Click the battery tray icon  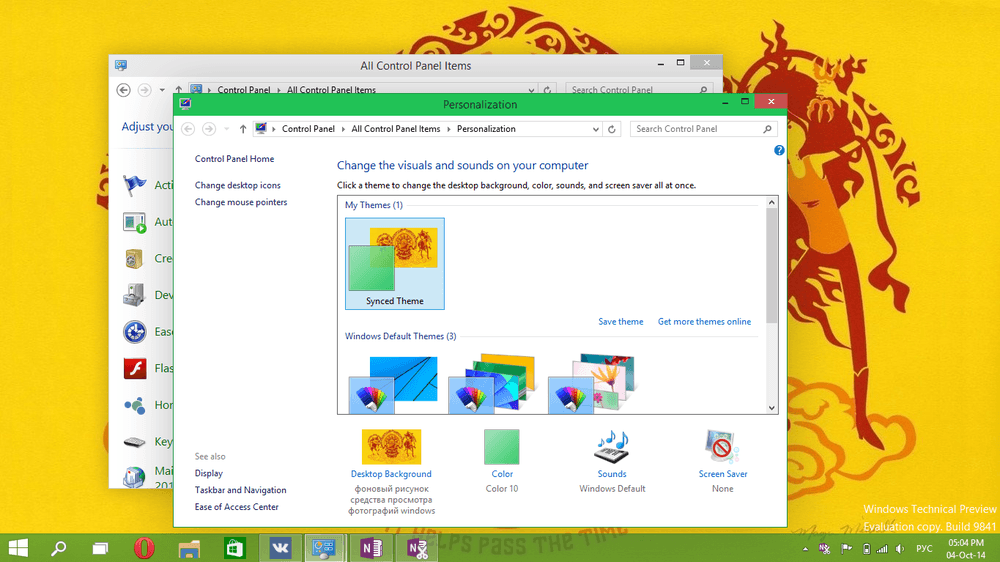pos(865,549)
